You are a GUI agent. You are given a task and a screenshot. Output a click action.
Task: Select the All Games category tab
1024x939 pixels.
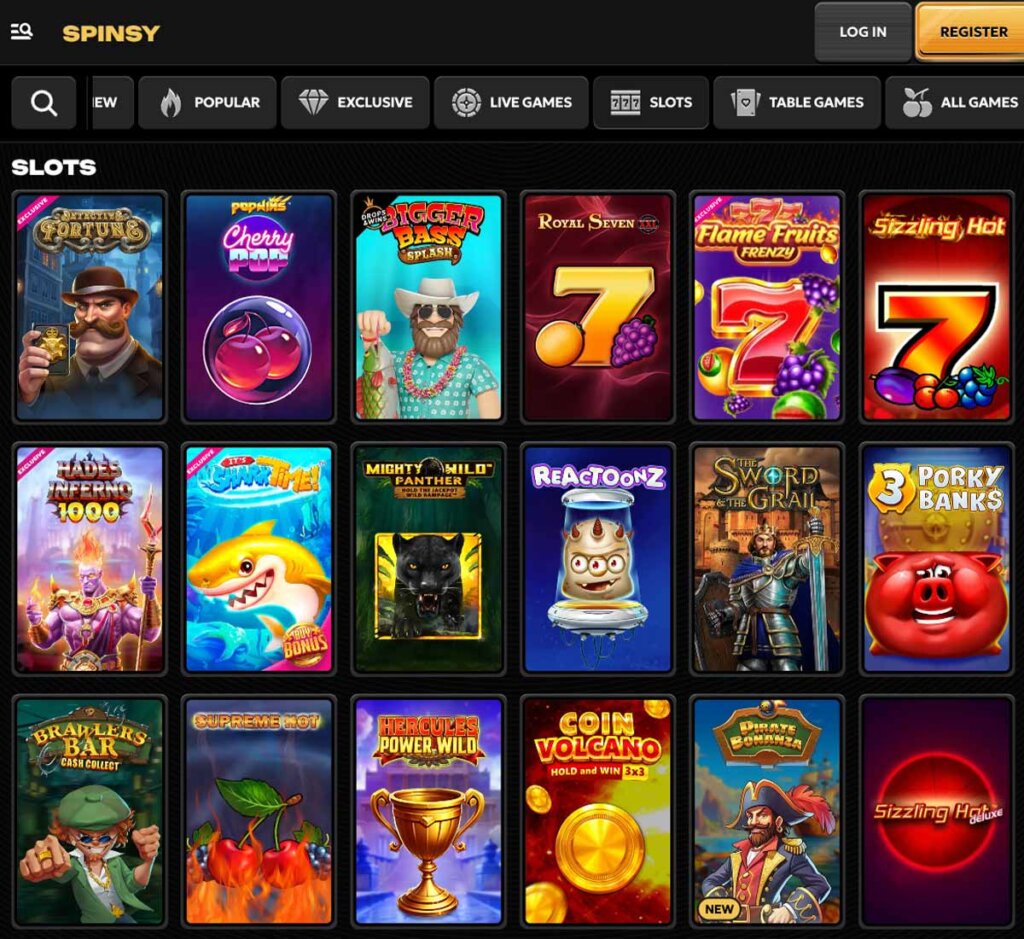click(x=957, y=103)
